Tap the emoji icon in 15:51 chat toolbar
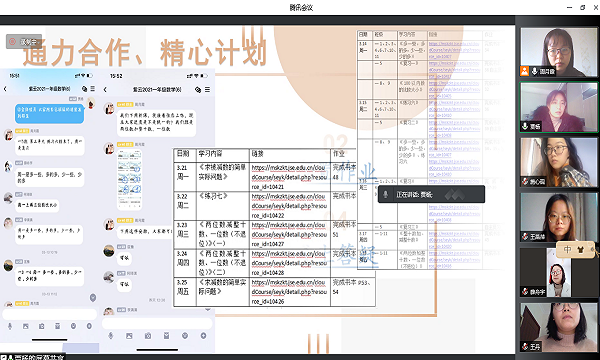Screen dimensions: 600x360 pos(73,326)
